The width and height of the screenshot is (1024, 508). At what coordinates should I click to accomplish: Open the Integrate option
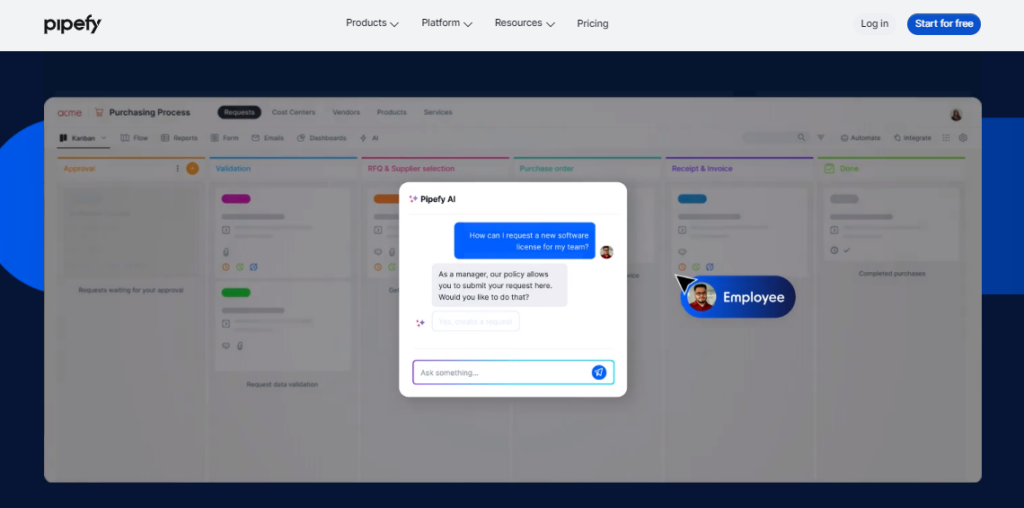point(913,138)
